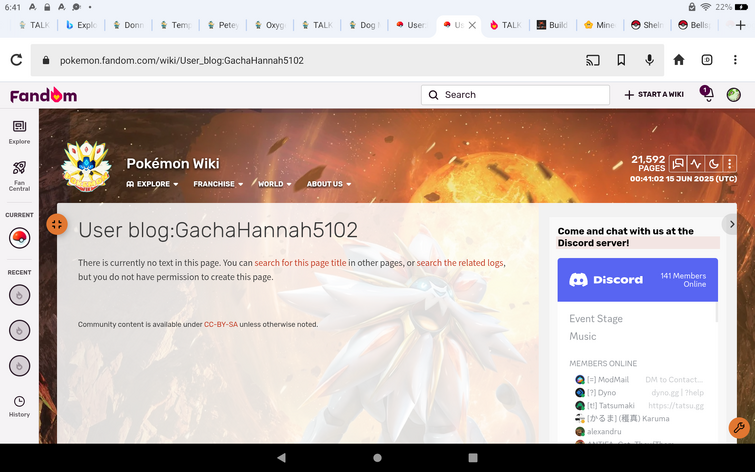Switch to the Explo browser tab

(81, 25)
